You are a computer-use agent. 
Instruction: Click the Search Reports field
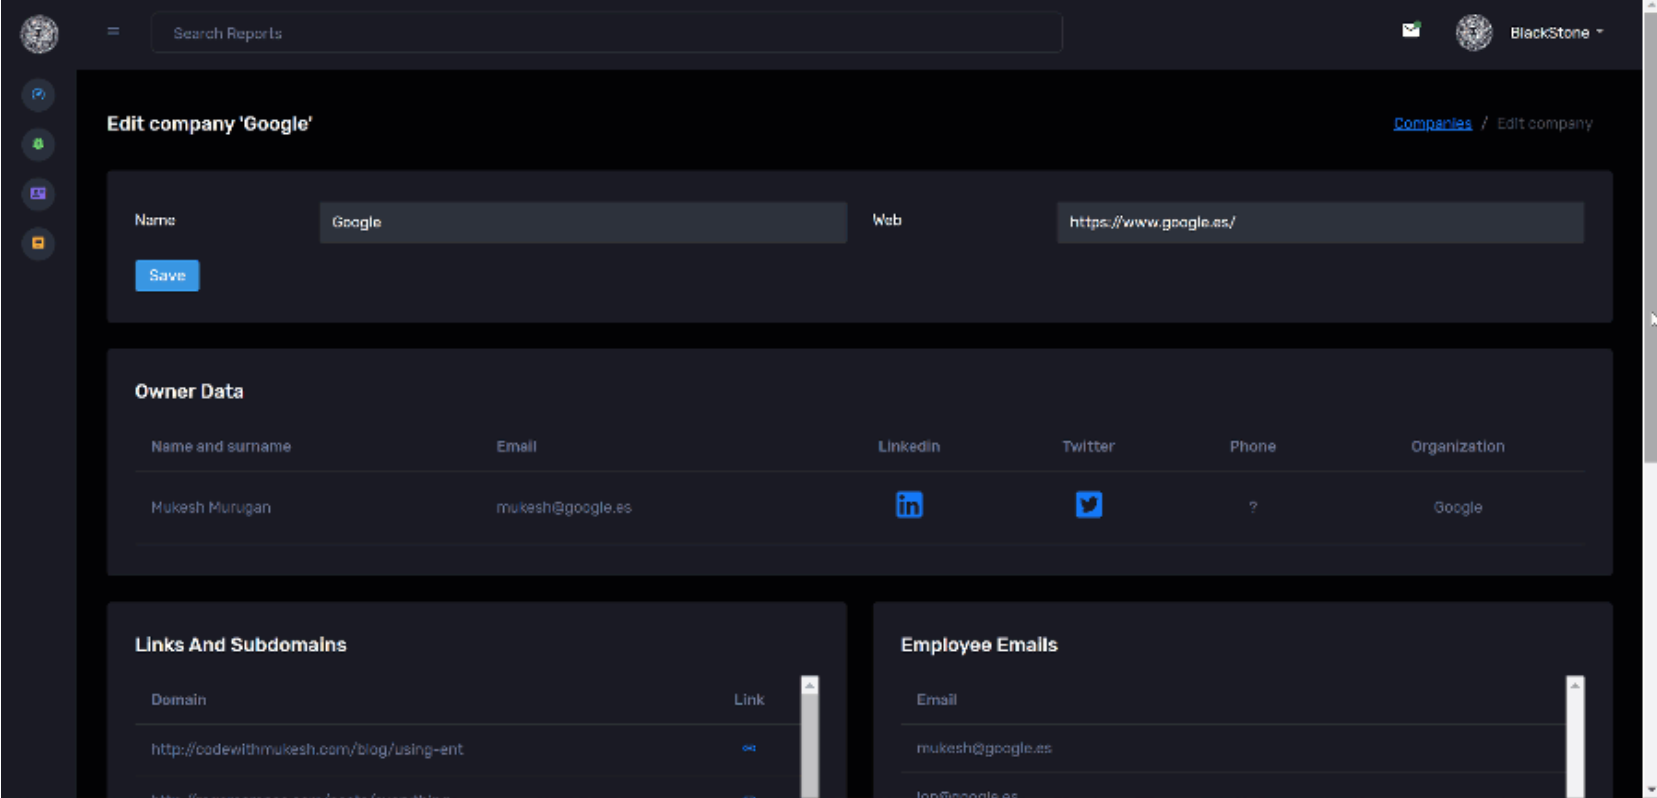coord(606,33)
